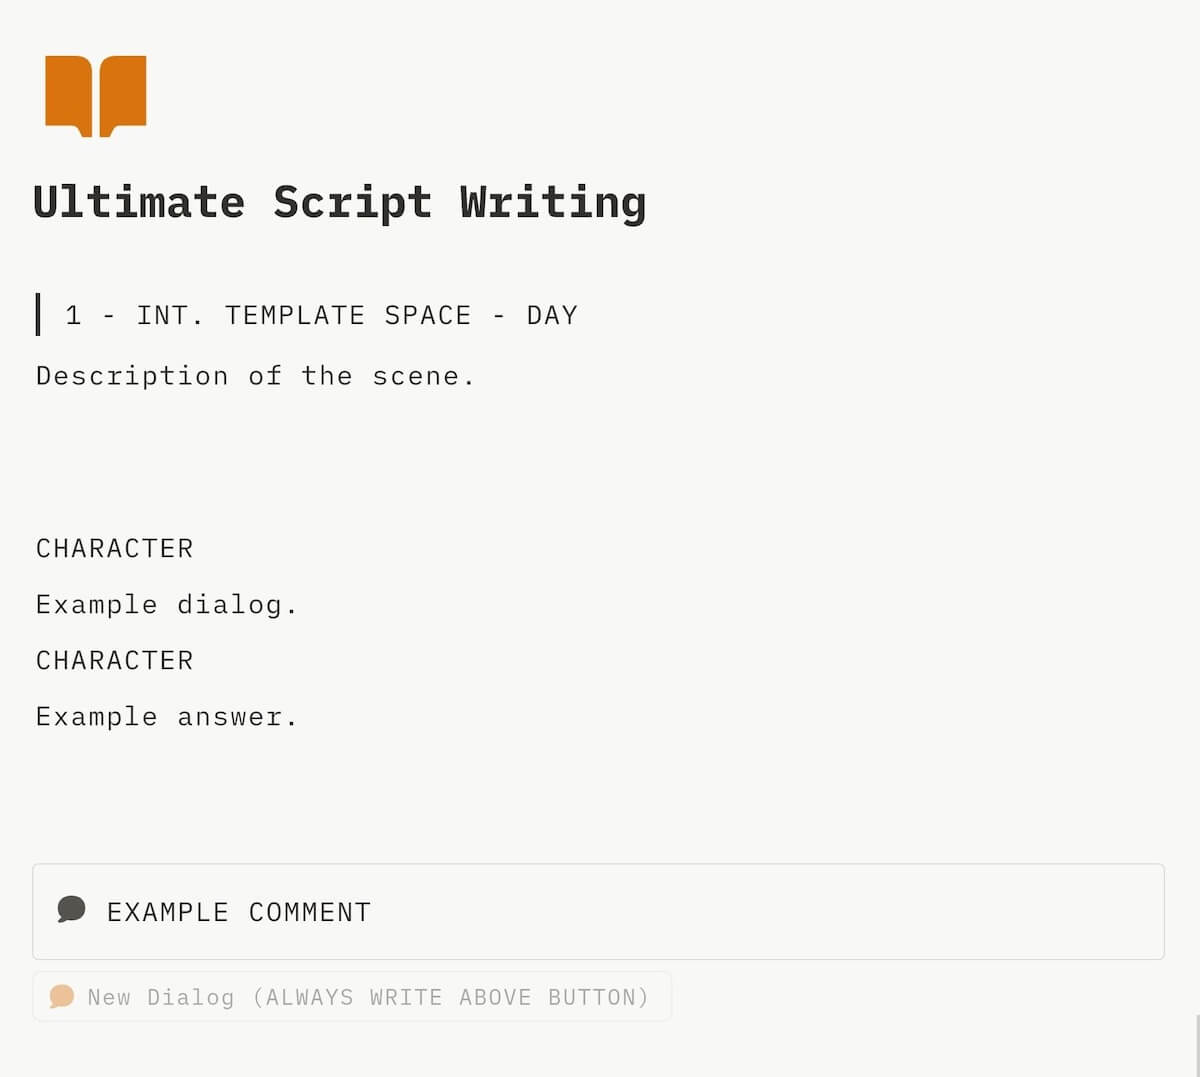The height and width of the screenshot is (1077, 1200).
Task: Click the "Example dialog." line
Action: 166,605
